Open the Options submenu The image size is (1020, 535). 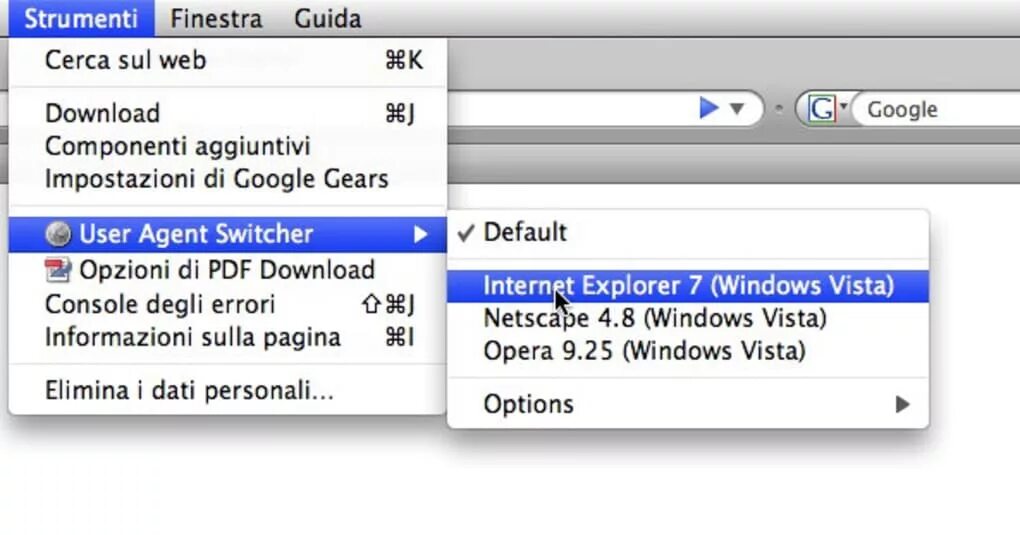pos(688,404)
